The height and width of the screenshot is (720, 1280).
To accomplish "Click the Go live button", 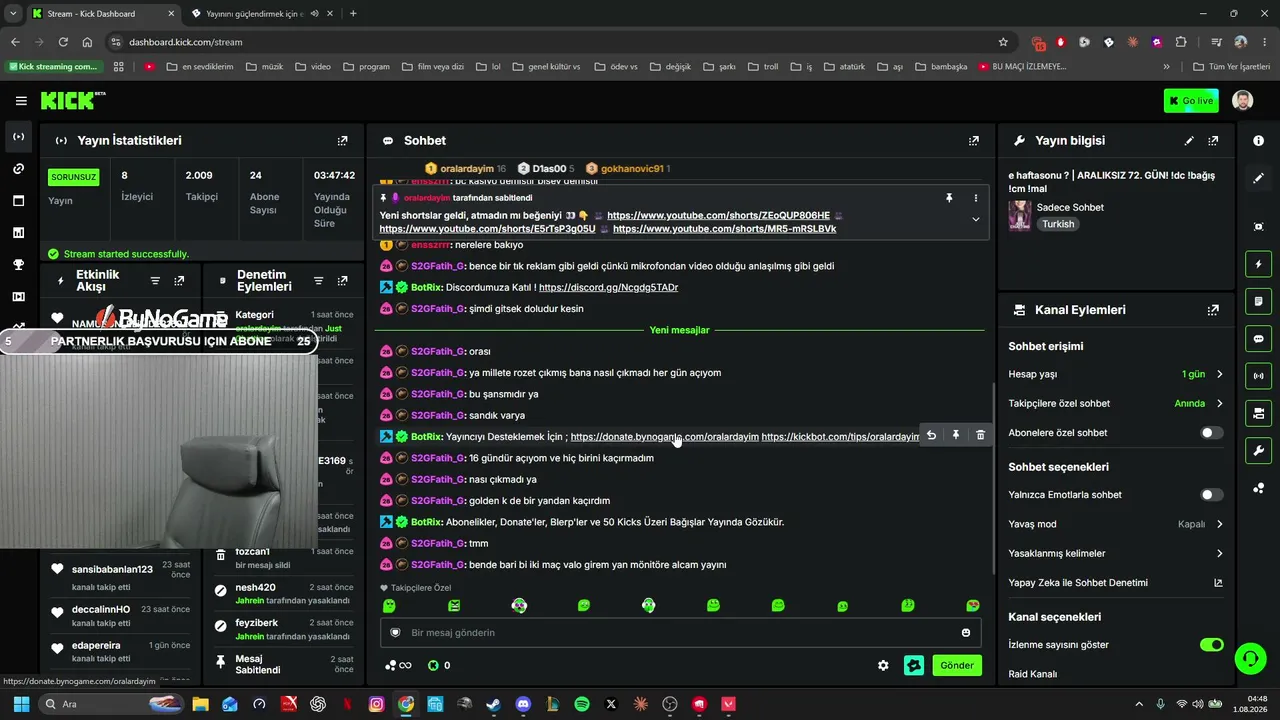I will coord(1191,101).
